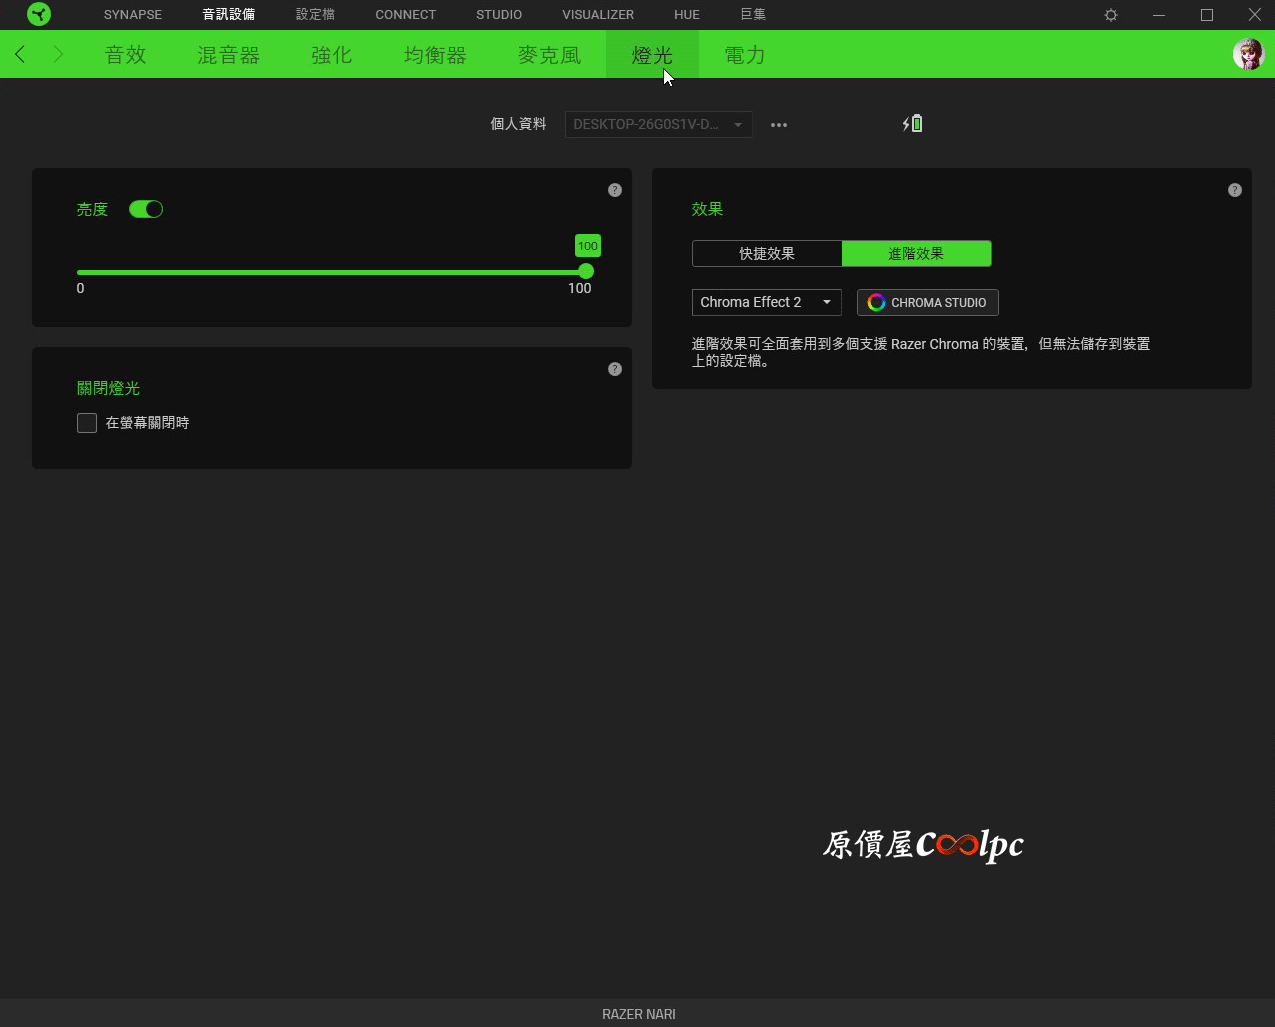Select the 均衡器 sub-tab
The height and width of the screenshot is (1027, 1275).
click(436, 55)
